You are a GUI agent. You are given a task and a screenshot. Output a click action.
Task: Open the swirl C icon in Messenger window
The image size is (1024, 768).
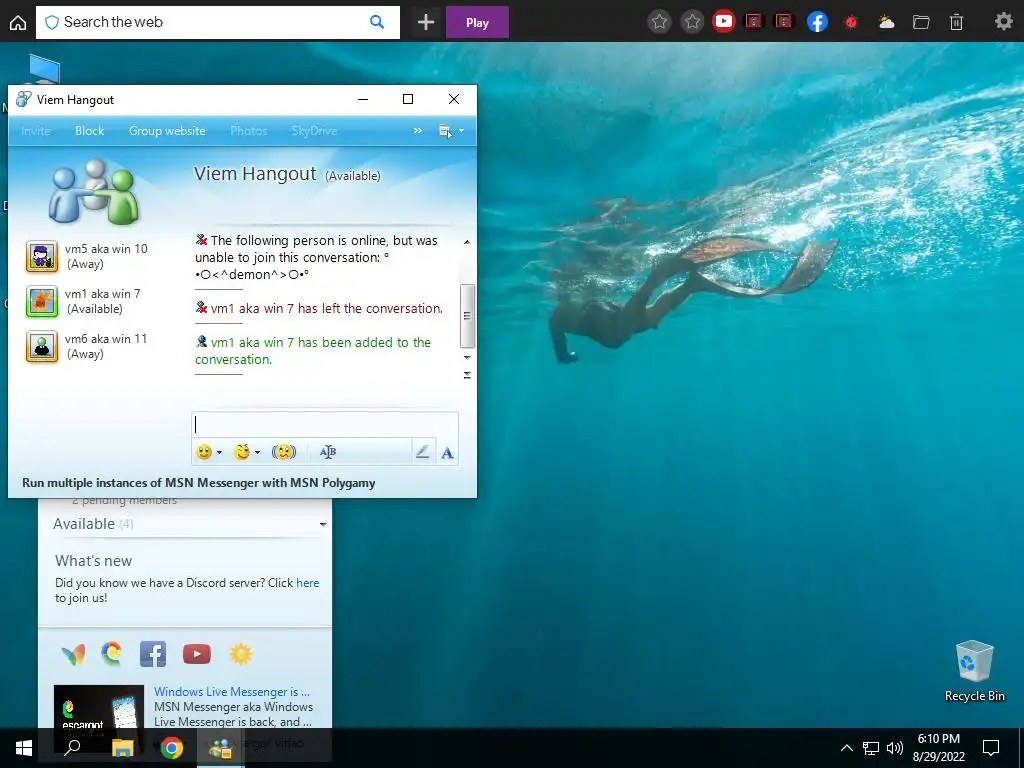tap(112, 653)
